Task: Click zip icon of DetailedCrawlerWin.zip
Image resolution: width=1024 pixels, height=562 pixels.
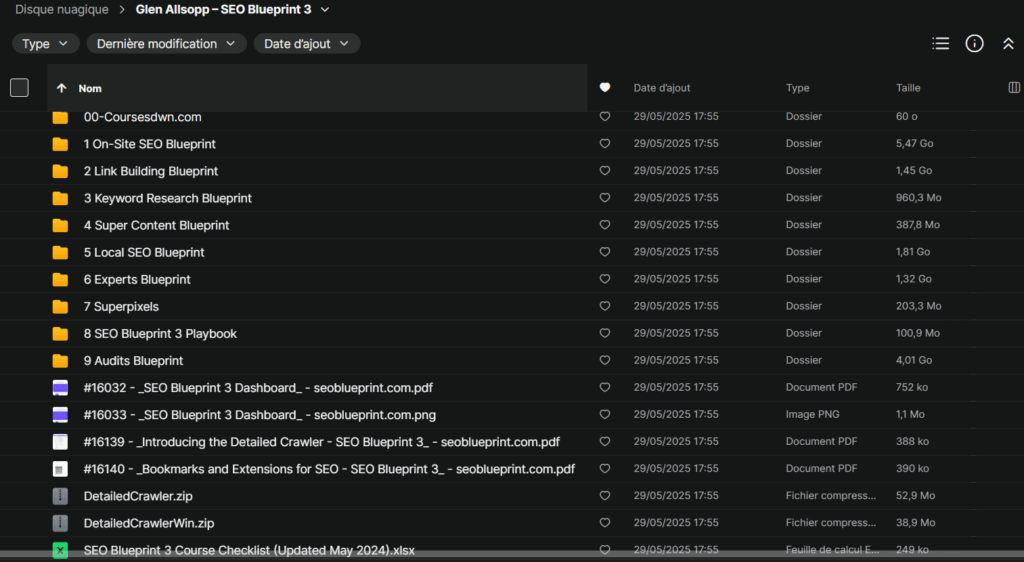Action: coord(60,523)
